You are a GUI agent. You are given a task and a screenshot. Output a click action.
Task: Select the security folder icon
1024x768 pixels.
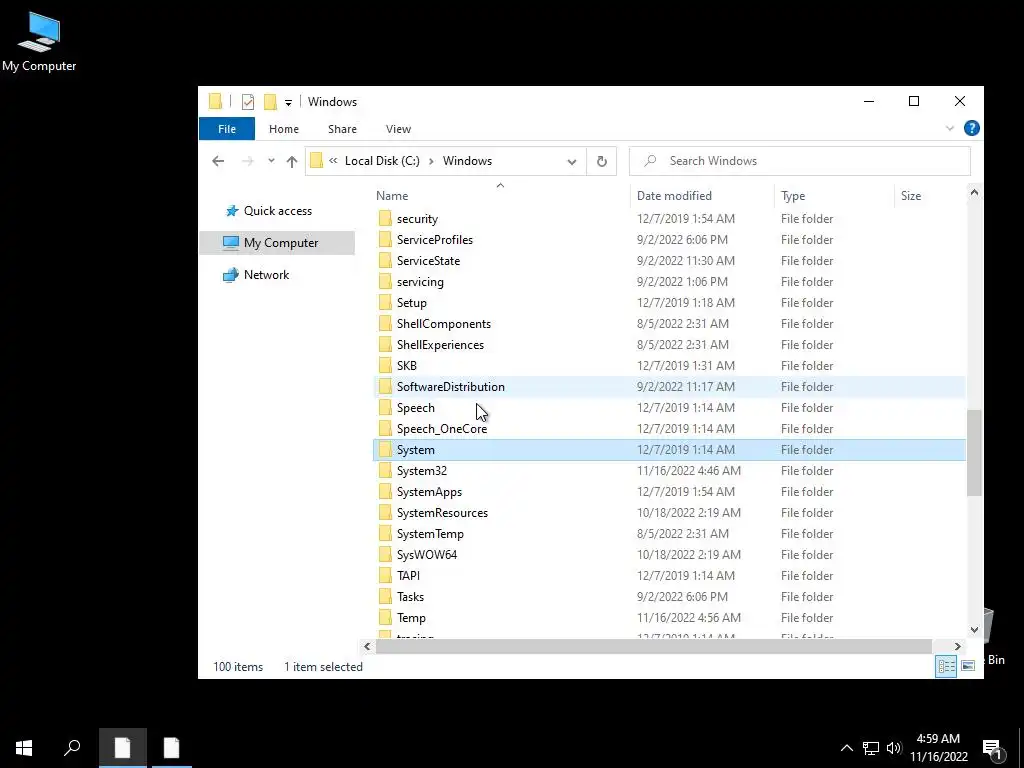(x=385, y=219)
